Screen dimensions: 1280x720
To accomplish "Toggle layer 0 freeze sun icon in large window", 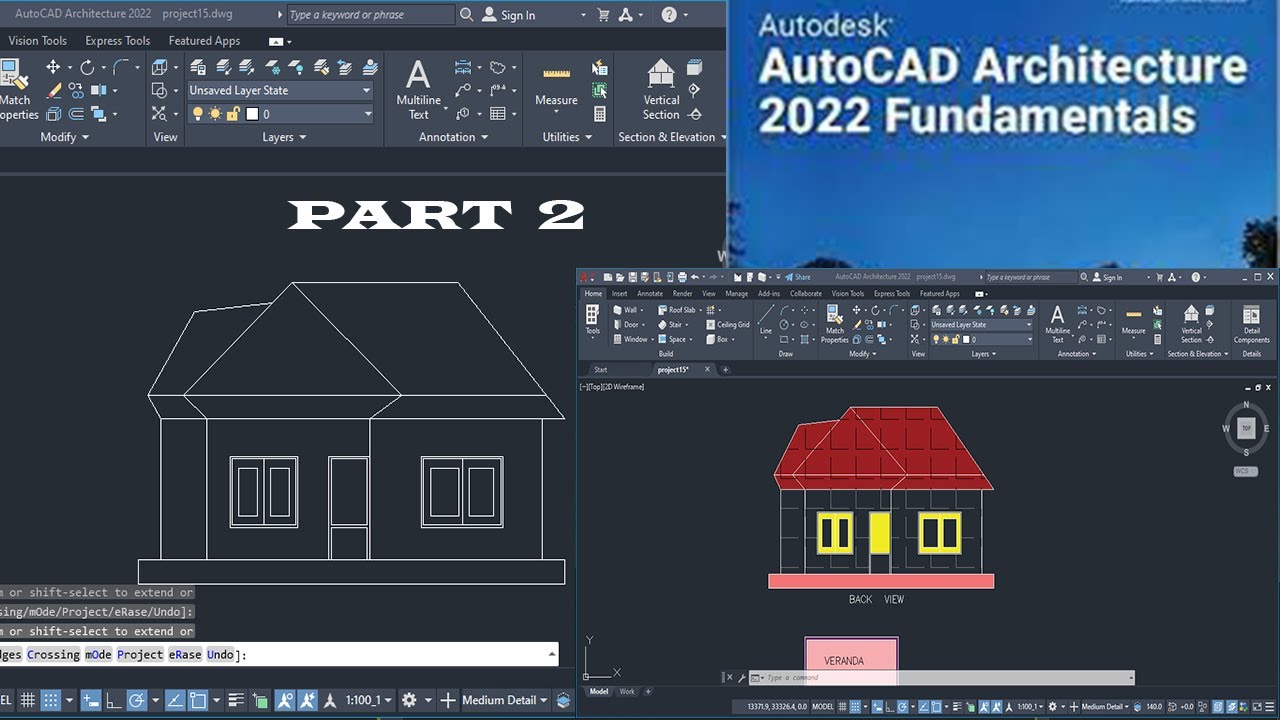I will pyautogui.click(x=215, y=114).
